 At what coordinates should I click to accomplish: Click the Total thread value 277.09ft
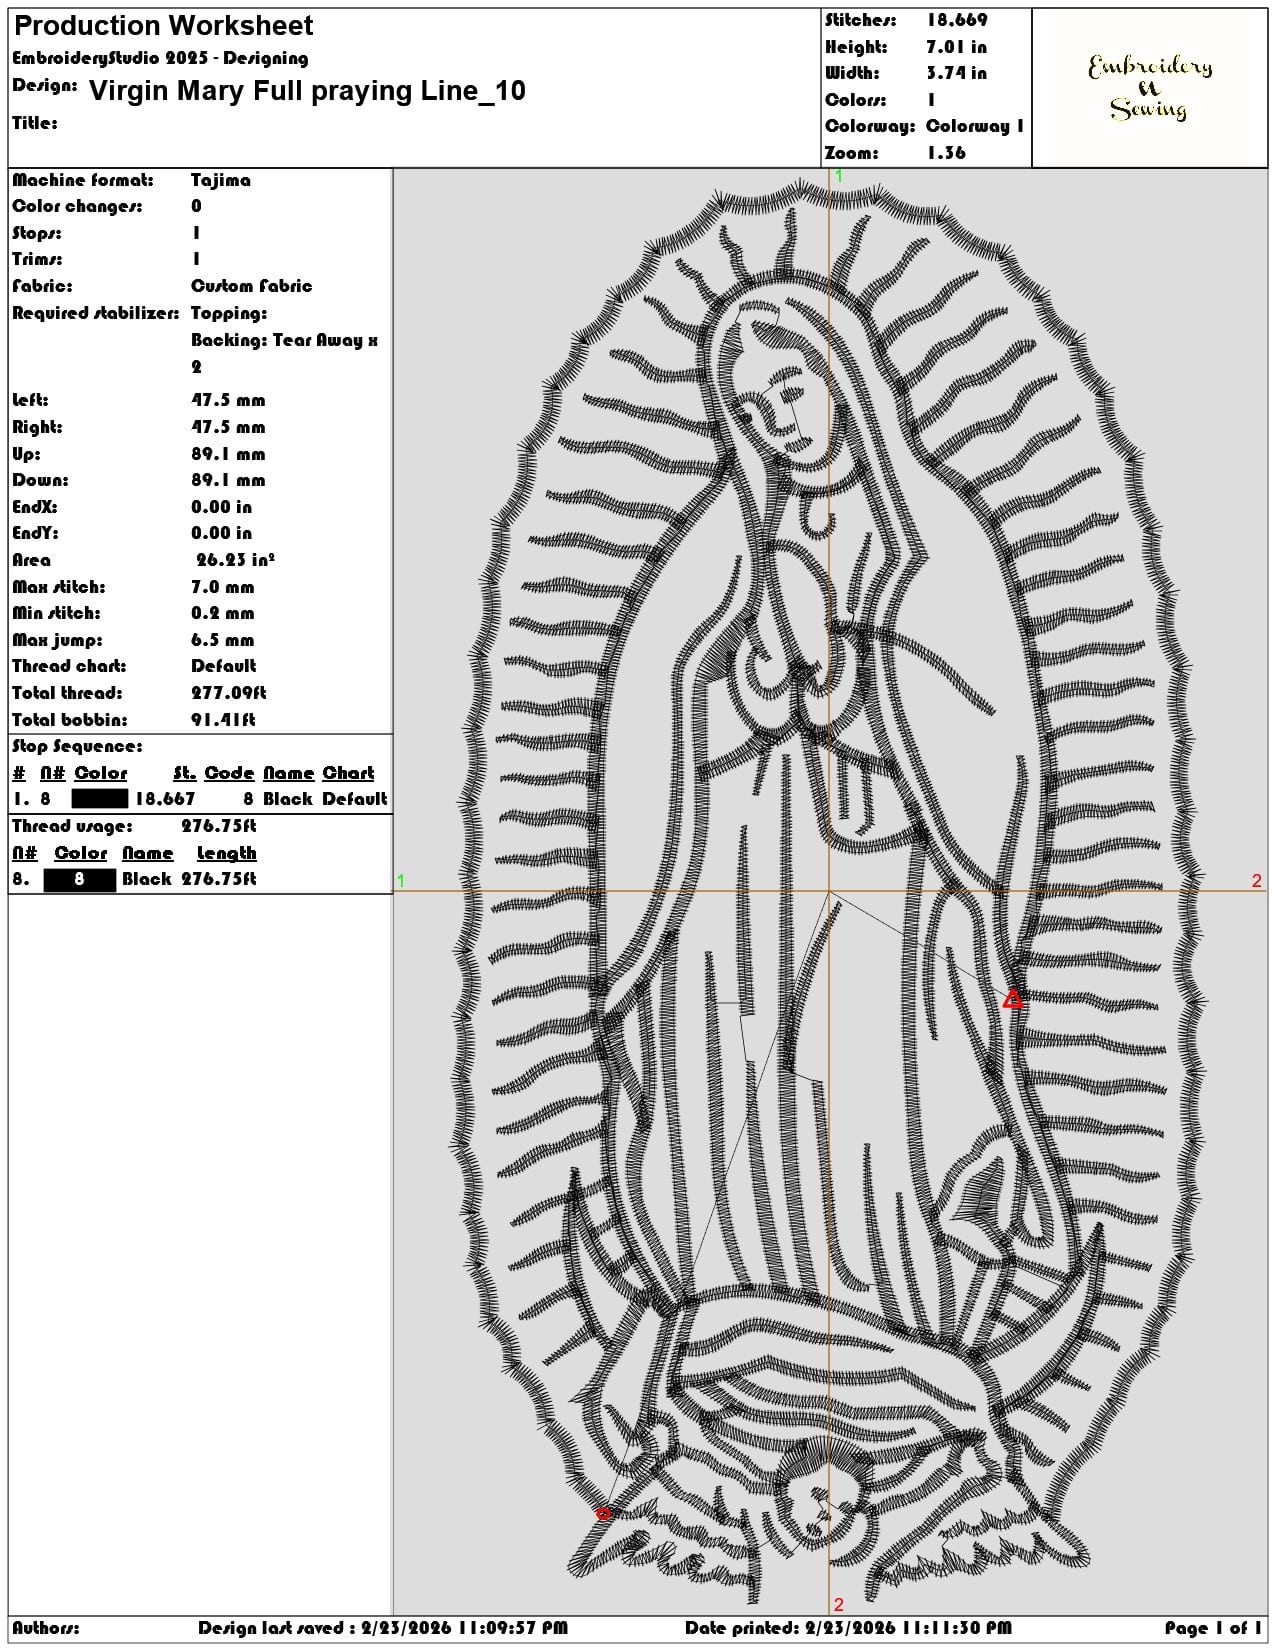(229, 693)
